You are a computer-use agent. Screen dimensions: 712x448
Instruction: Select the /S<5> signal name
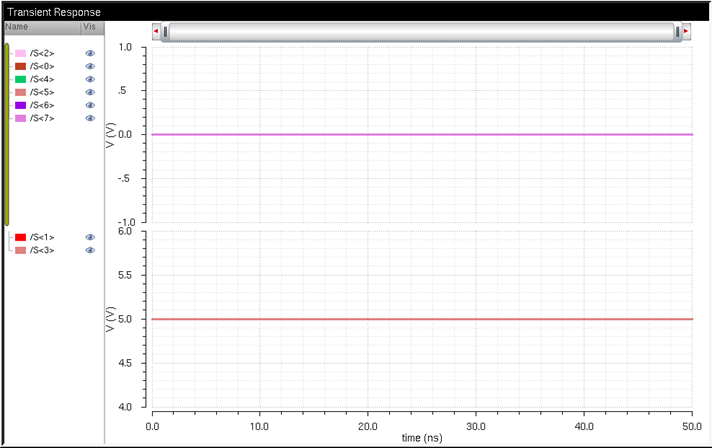pos(42,92)
